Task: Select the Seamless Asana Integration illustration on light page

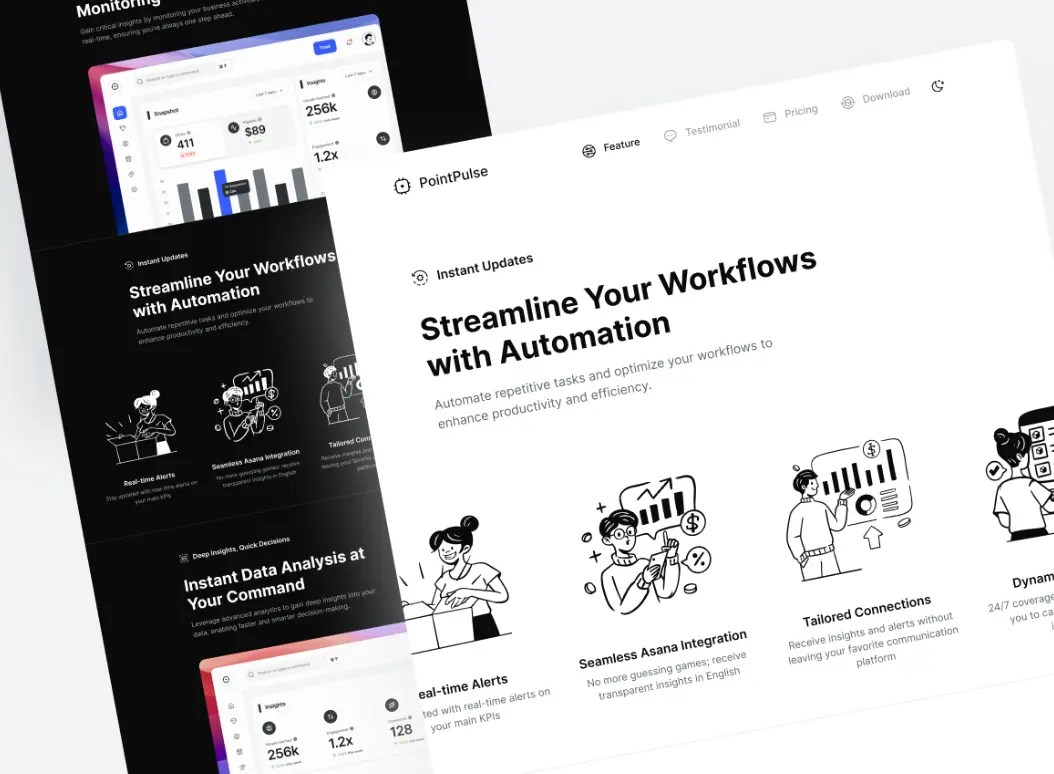Action: click(x=647, y=543)
